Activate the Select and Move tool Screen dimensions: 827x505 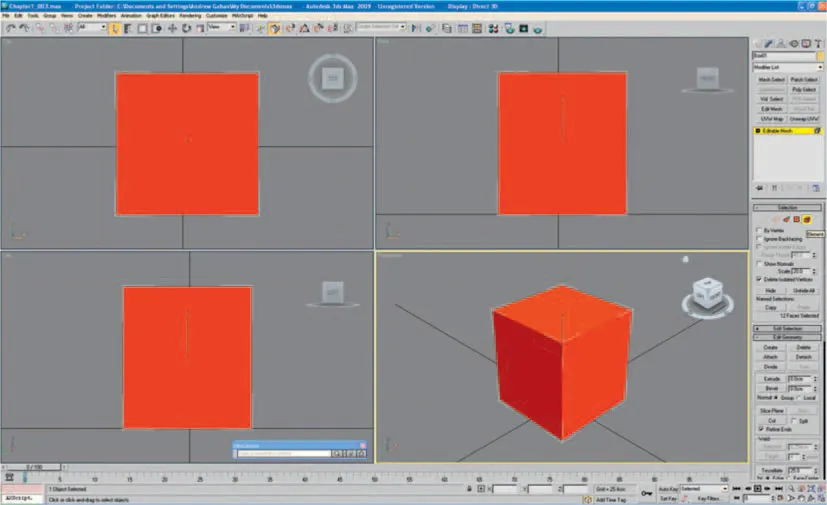coord(172,28)
